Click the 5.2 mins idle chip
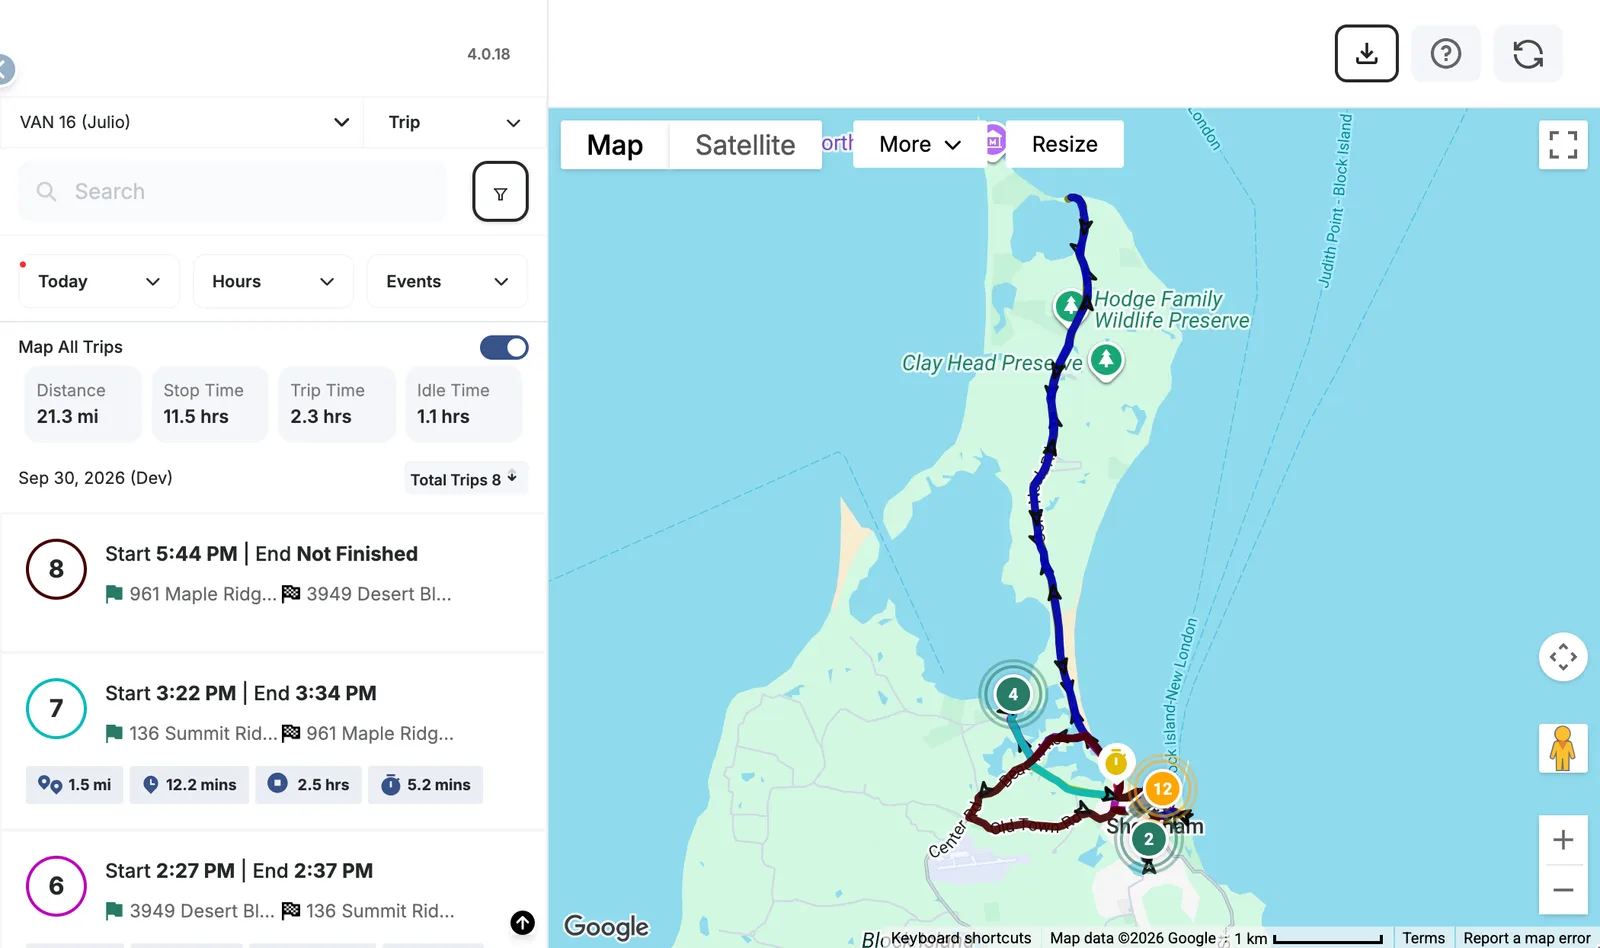The width and height of the screenshot is (1600, 948). pos(426,785)
